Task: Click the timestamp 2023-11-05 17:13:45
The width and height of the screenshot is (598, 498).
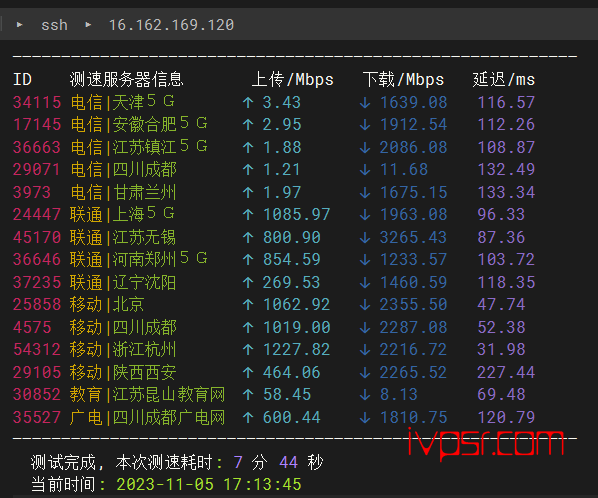Action: tap(209, 485)
